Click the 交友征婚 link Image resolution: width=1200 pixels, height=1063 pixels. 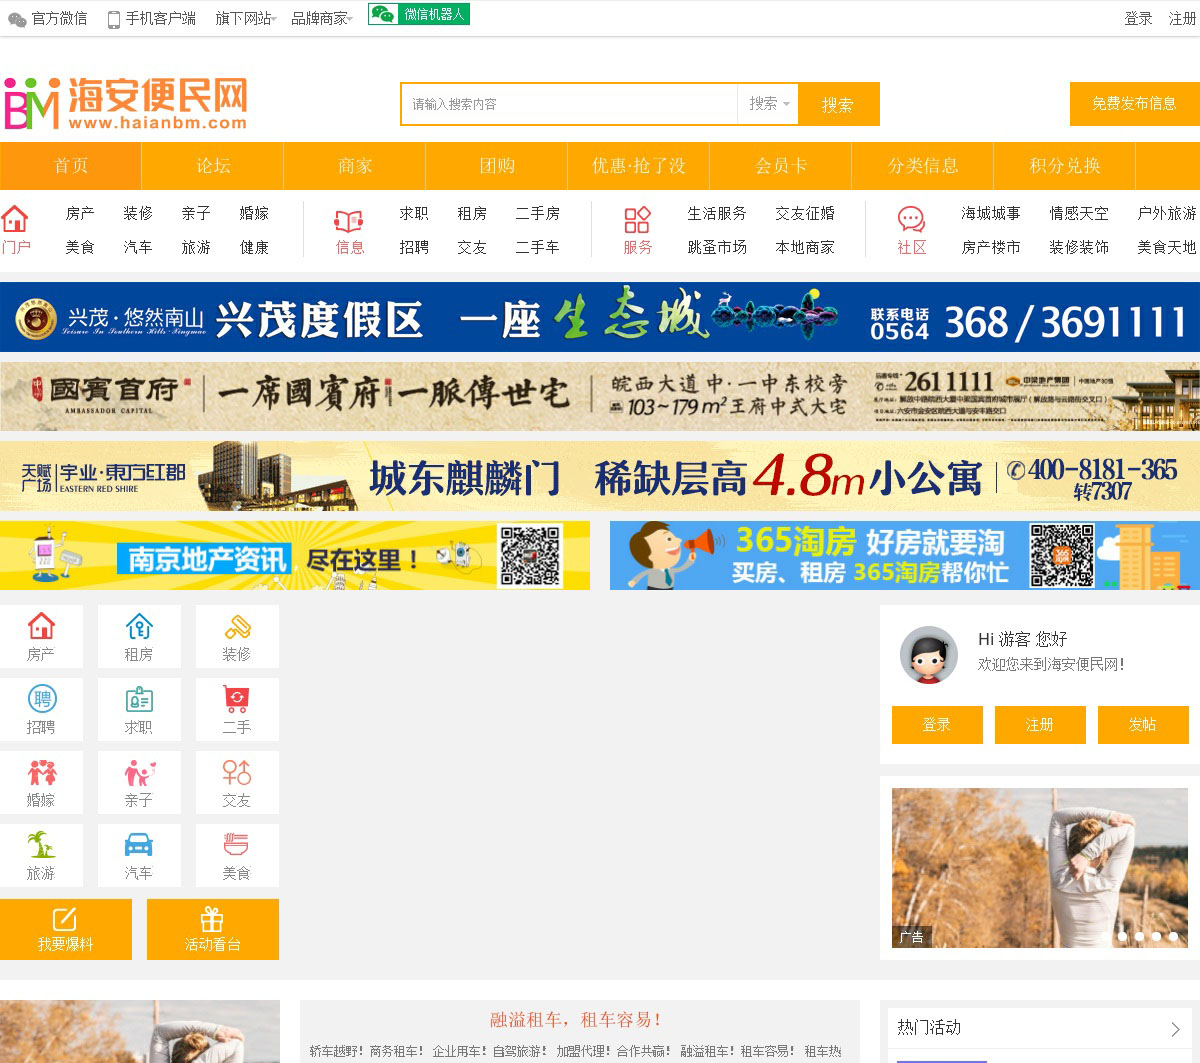(x=805, y=214)
